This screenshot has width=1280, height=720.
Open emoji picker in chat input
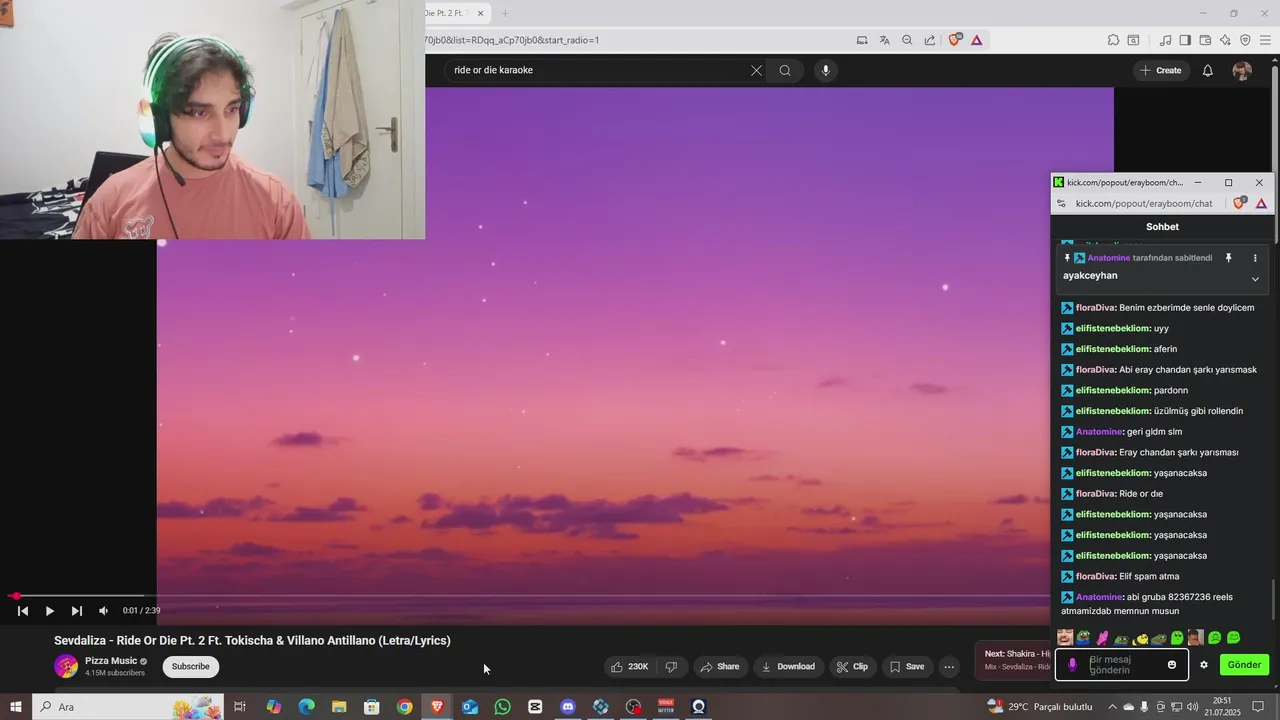click(x=1172, y=665)
